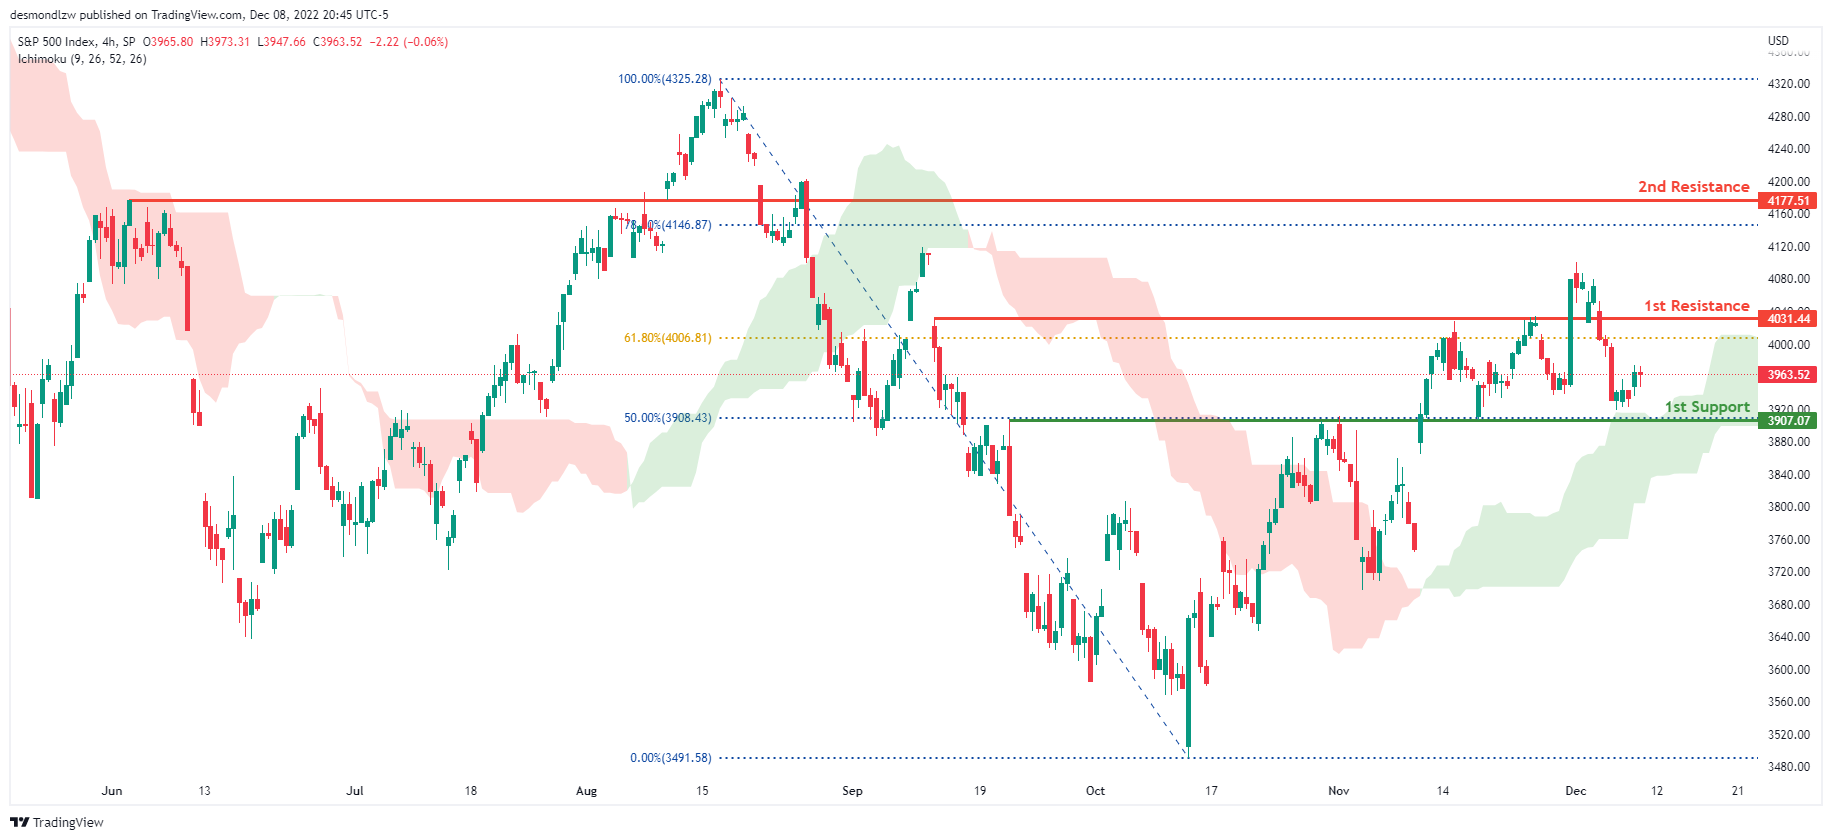This screenshot has height=840, width=1832.
Task: Click the 12 label on the time axis
Action: [1657, 791]
